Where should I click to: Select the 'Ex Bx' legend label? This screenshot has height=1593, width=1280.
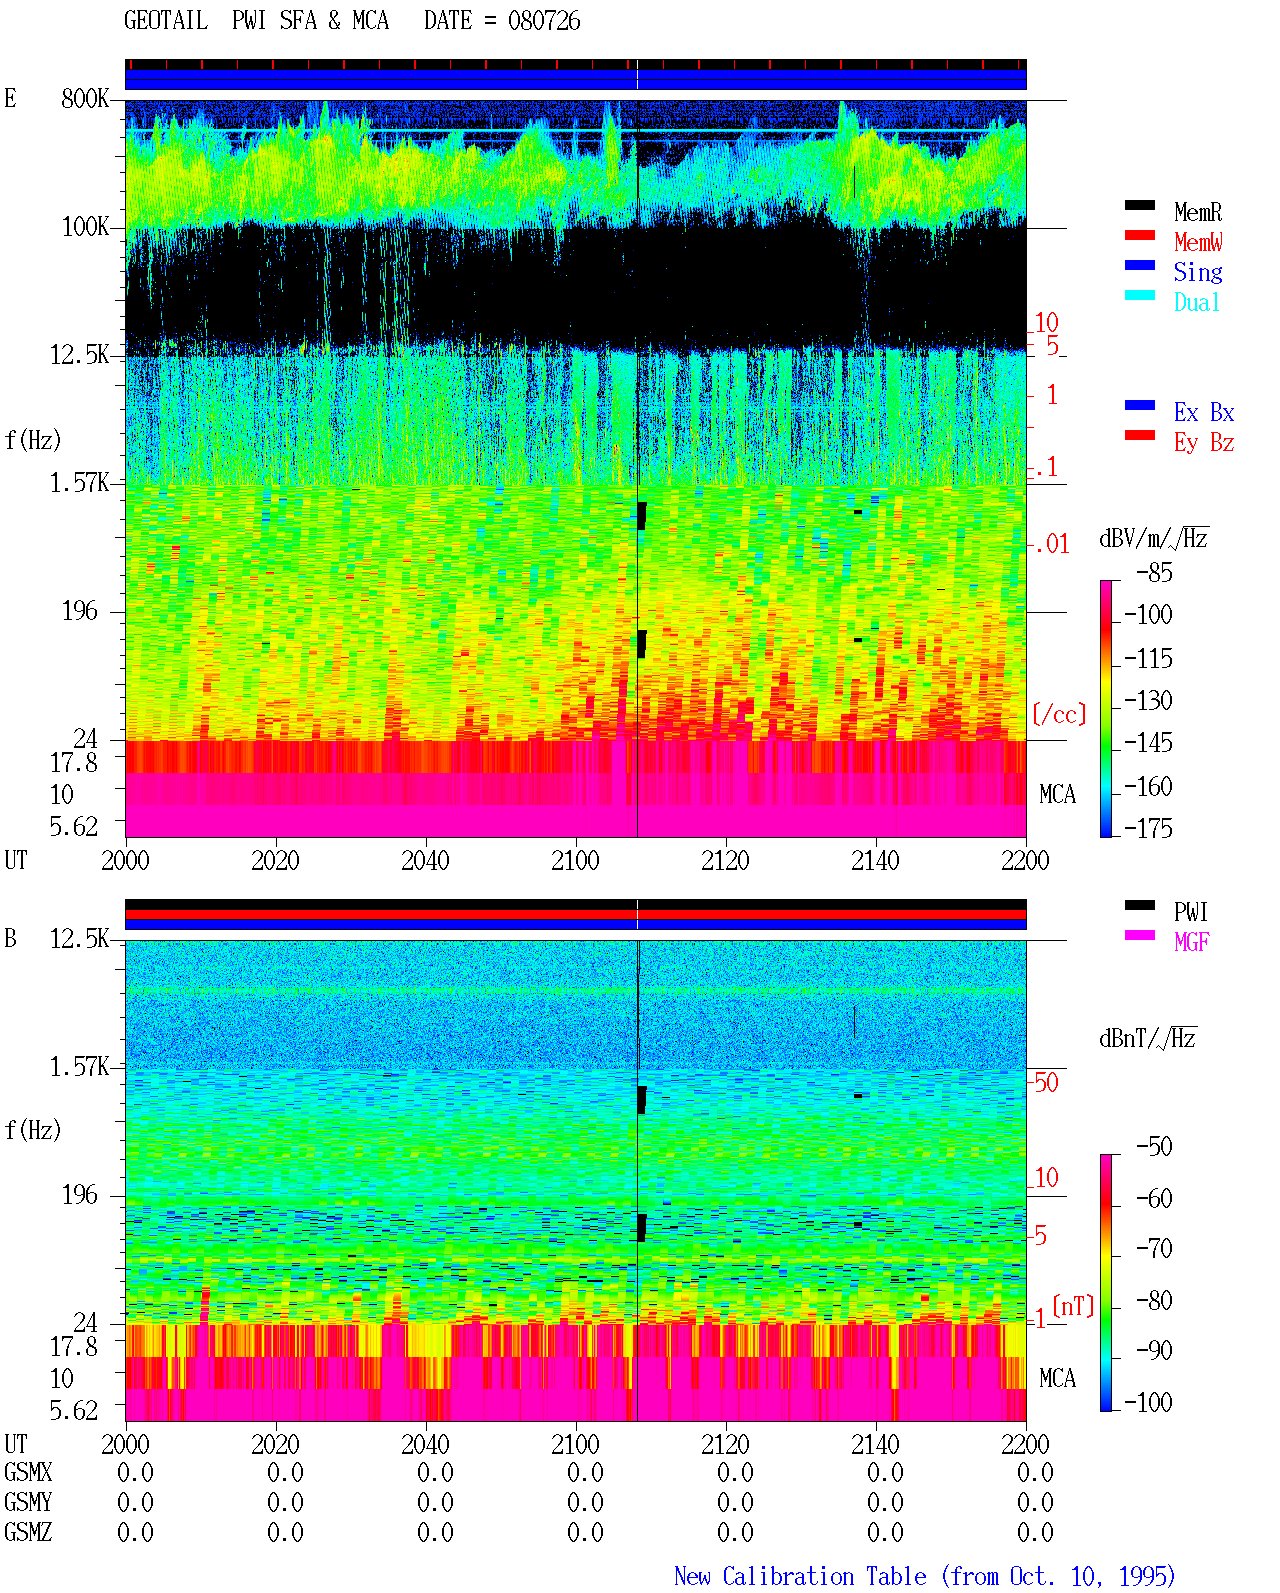click(1204, 412)
